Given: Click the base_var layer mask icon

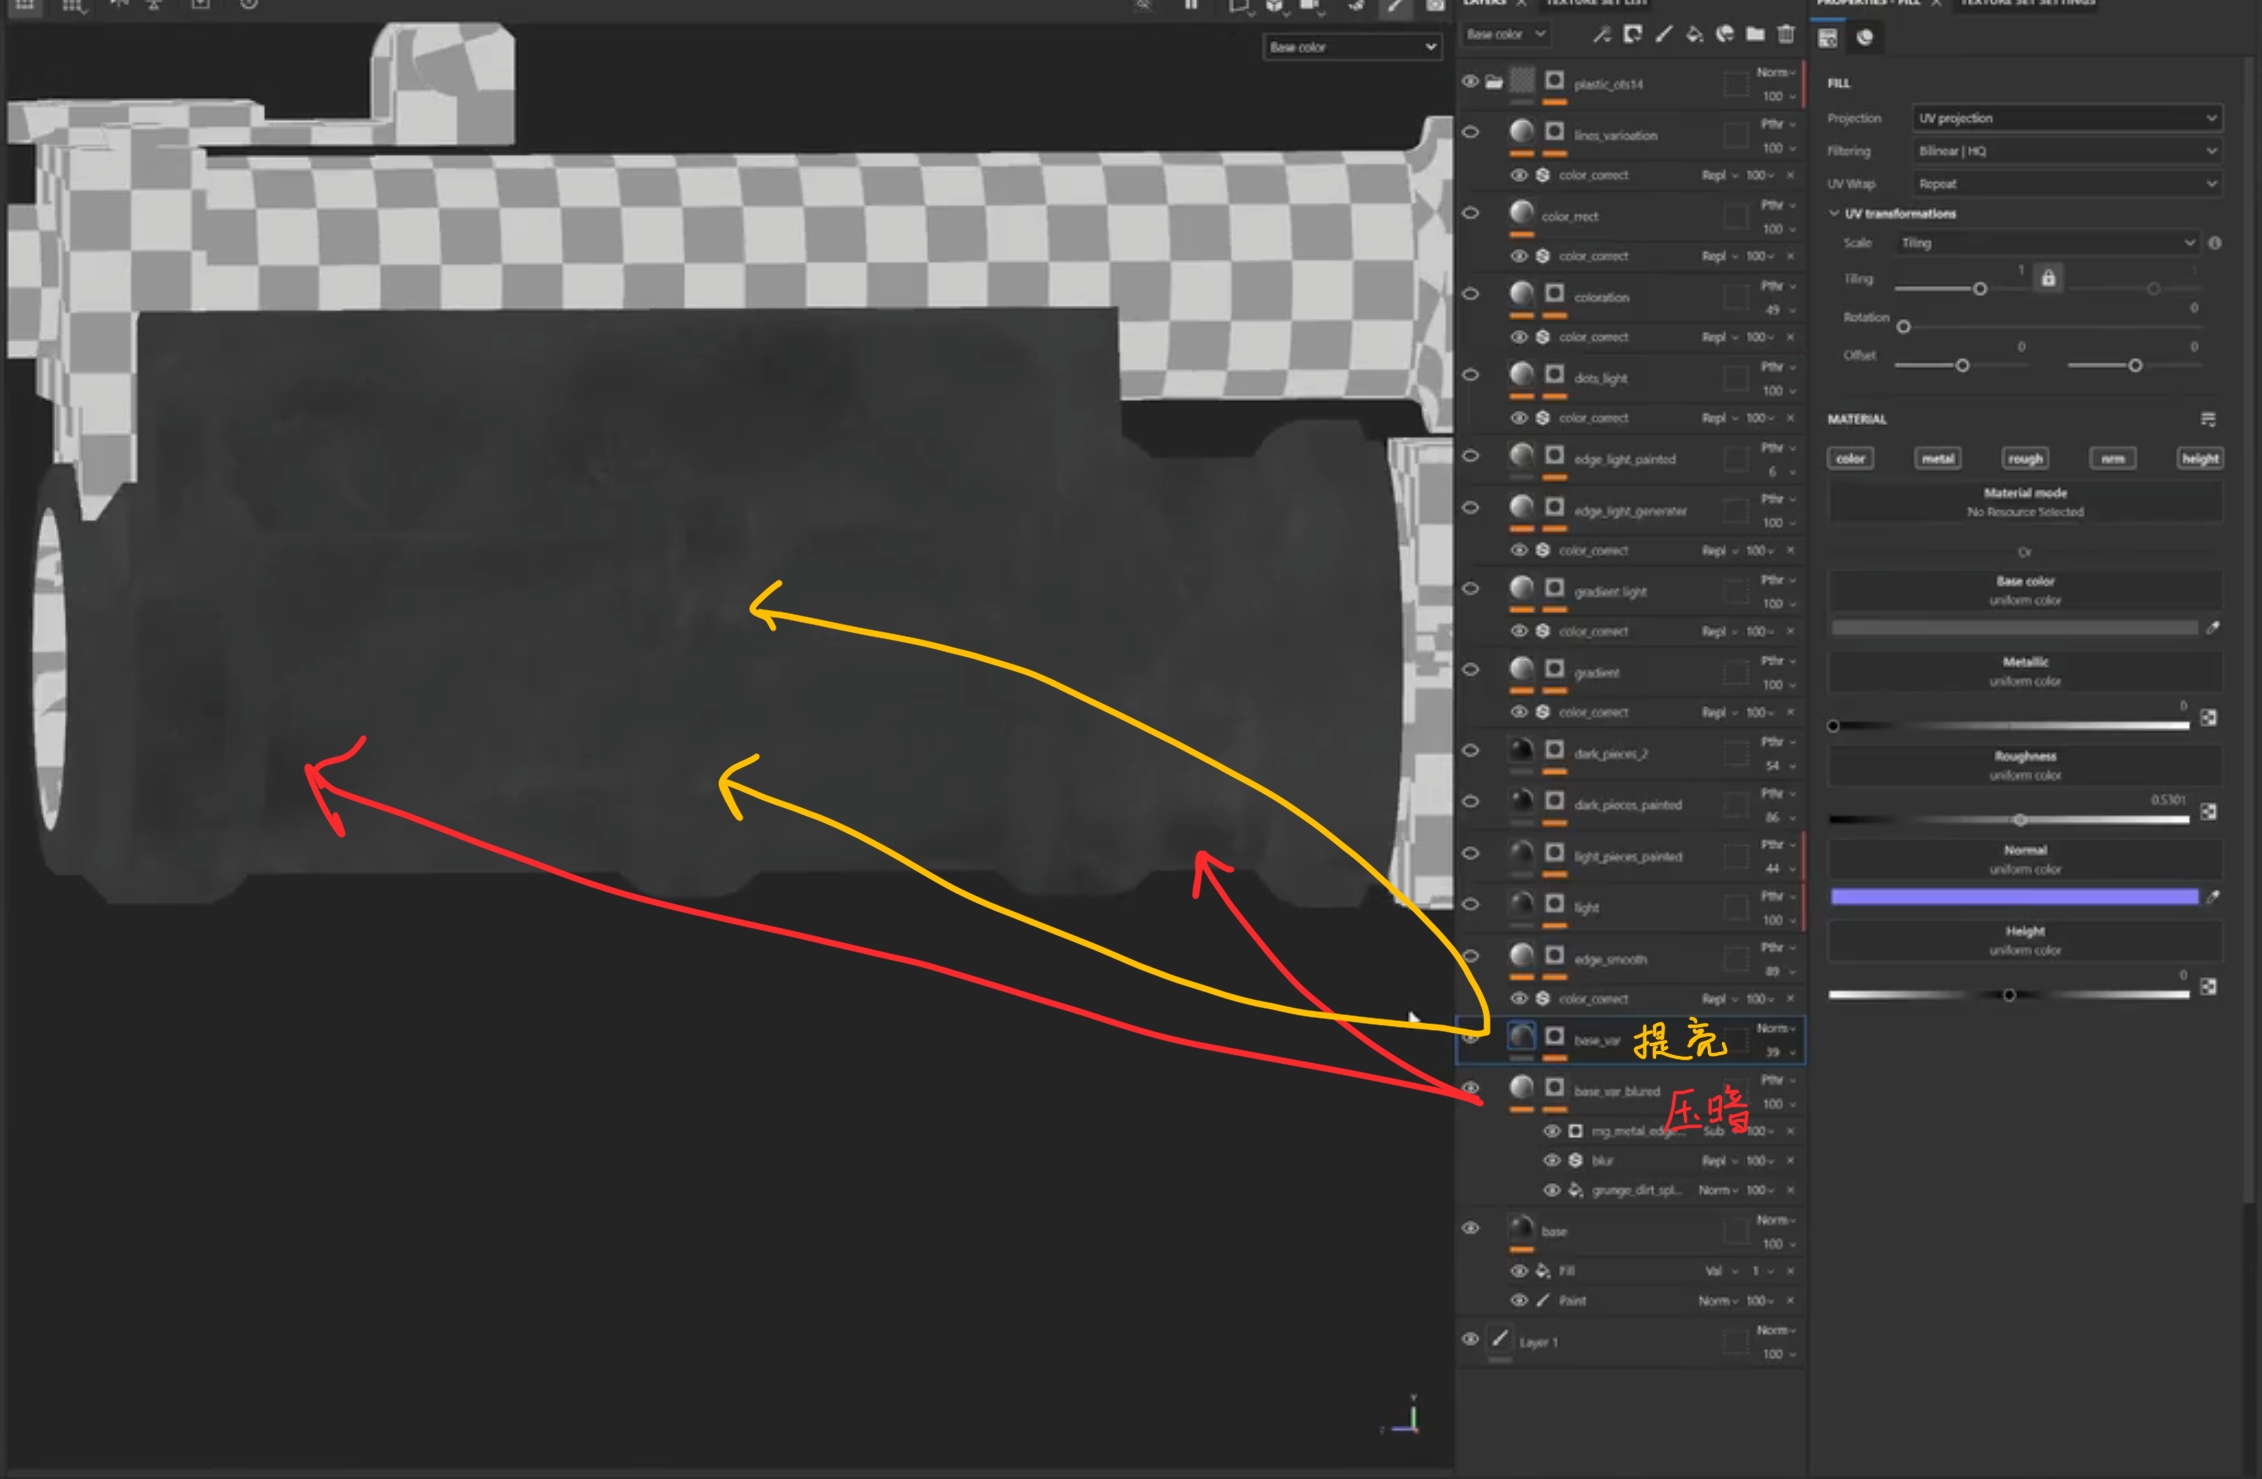Looking at the screenshot, I should 1554,1037.
